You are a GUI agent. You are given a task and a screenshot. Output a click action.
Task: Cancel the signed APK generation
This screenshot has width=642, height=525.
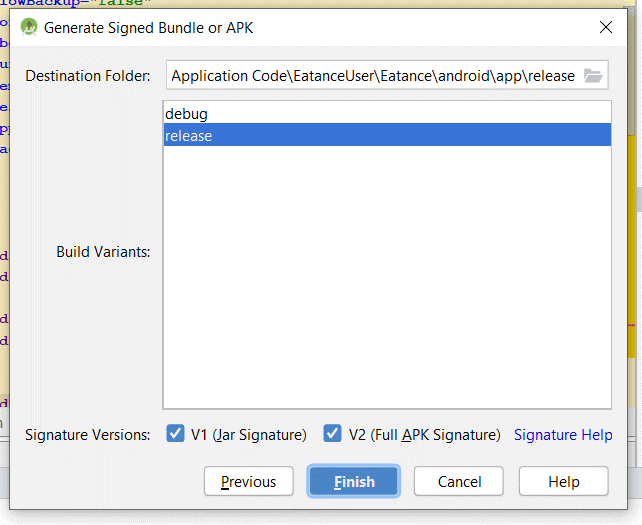459,481
